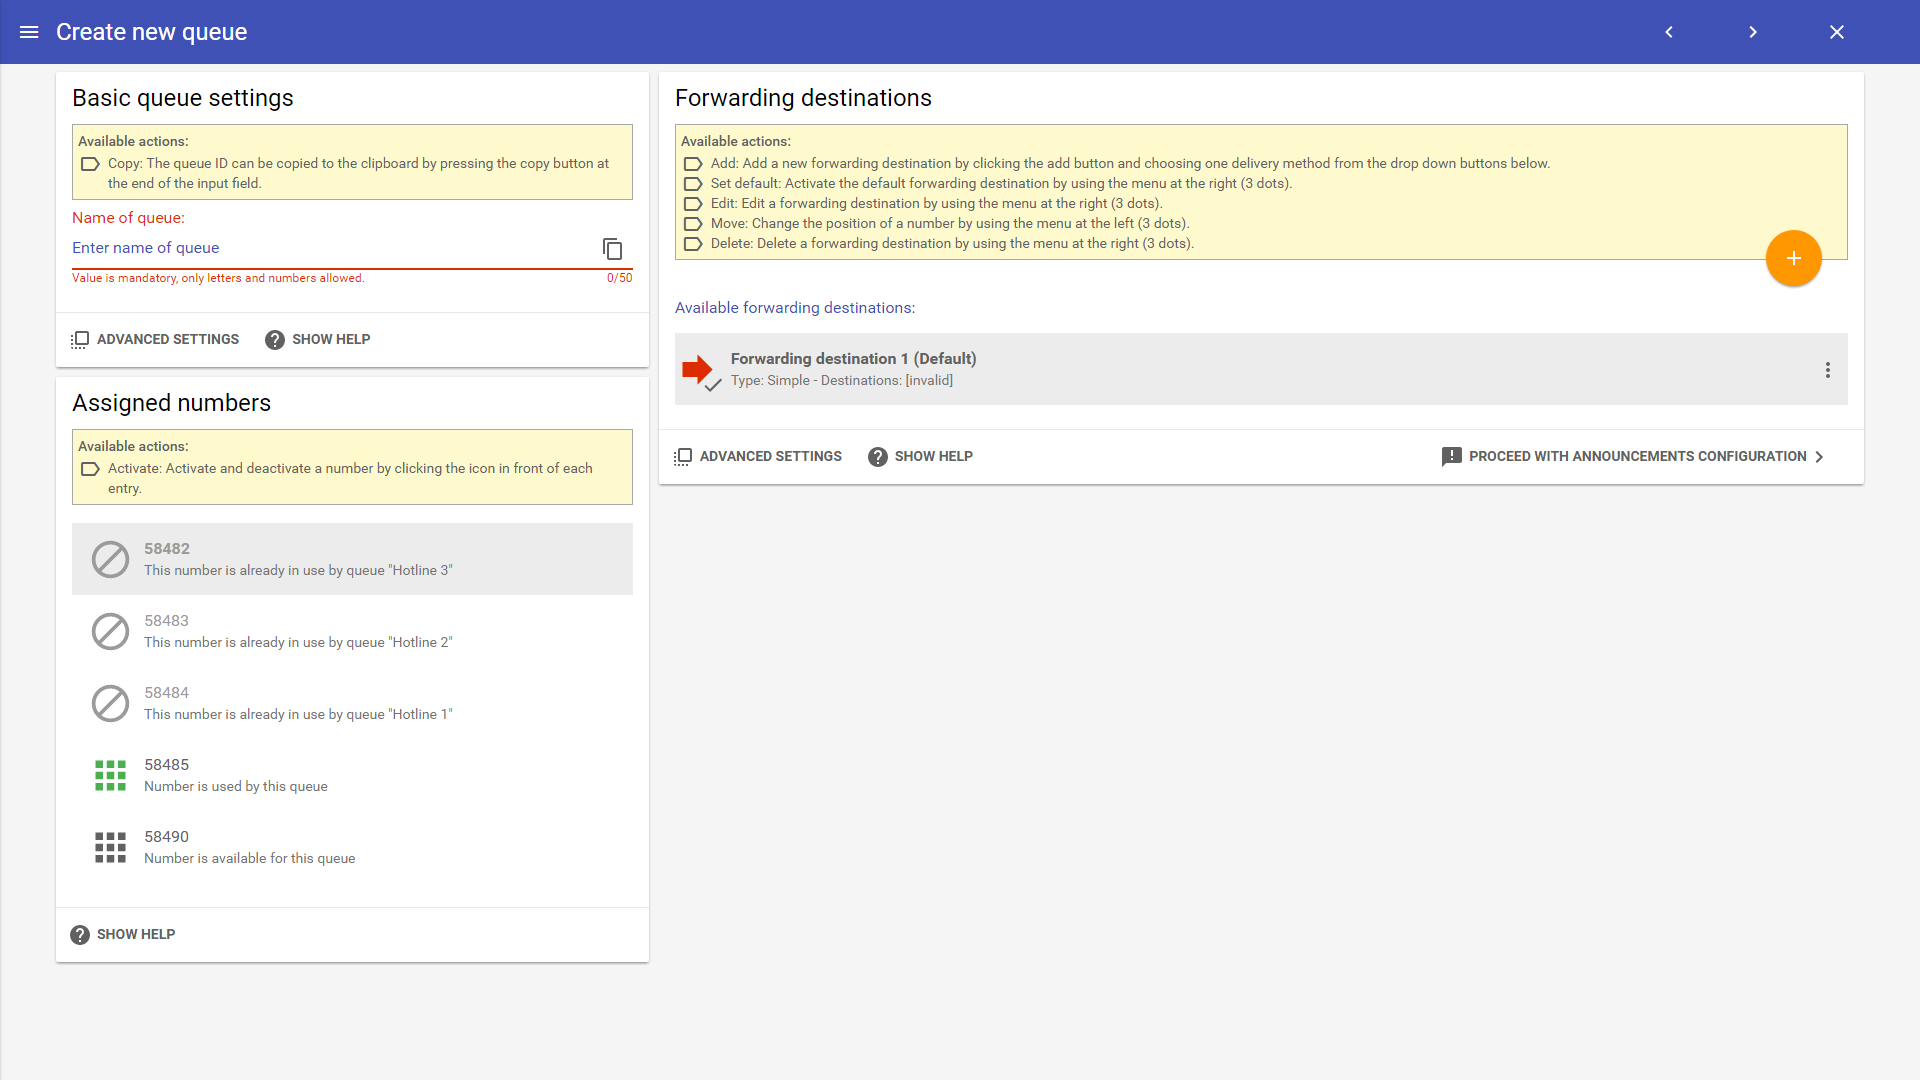Activate number 58490 via grey grid icon
This screenshot has height=1080, width=1920.
110,847
